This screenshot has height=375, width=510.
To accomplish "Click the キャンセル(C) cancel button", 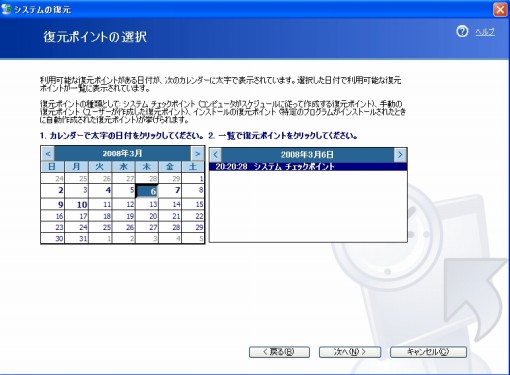I will point(428,352).
